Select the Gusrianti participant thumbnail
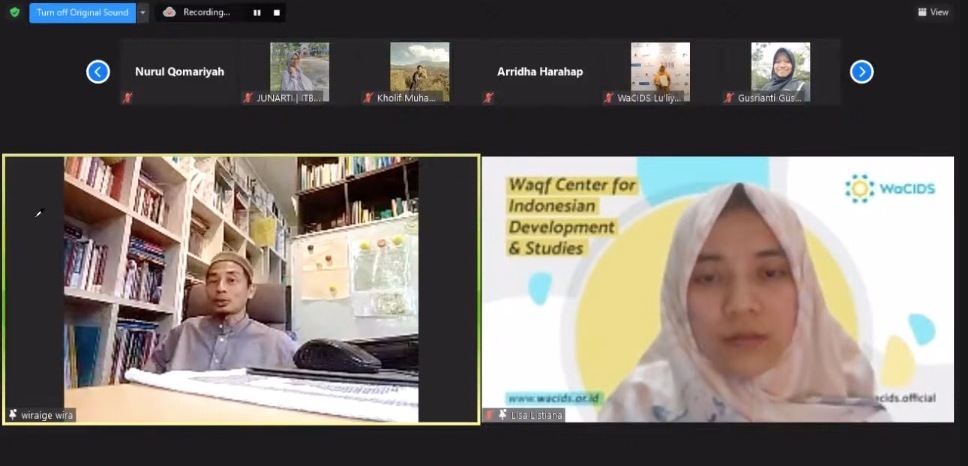This screenshot has width=968, height=466. pos(780,72)
